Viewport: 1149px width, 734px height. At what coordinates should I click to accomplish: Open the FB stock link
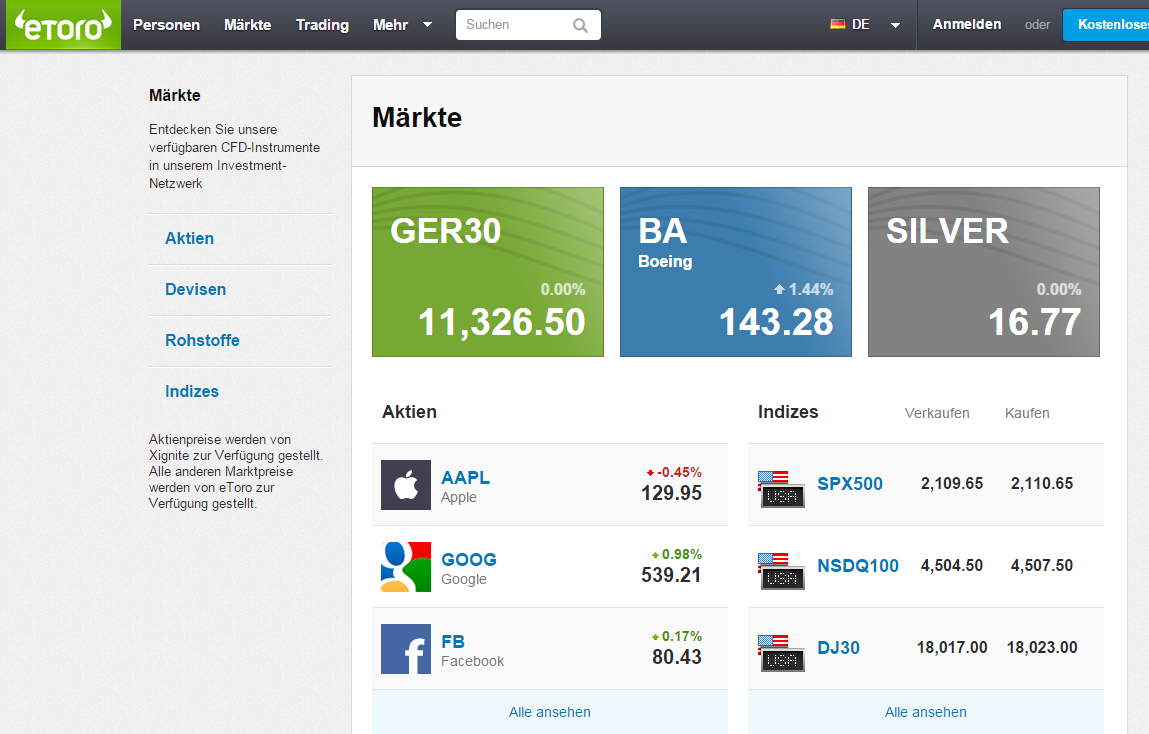(x=453, y=642)
